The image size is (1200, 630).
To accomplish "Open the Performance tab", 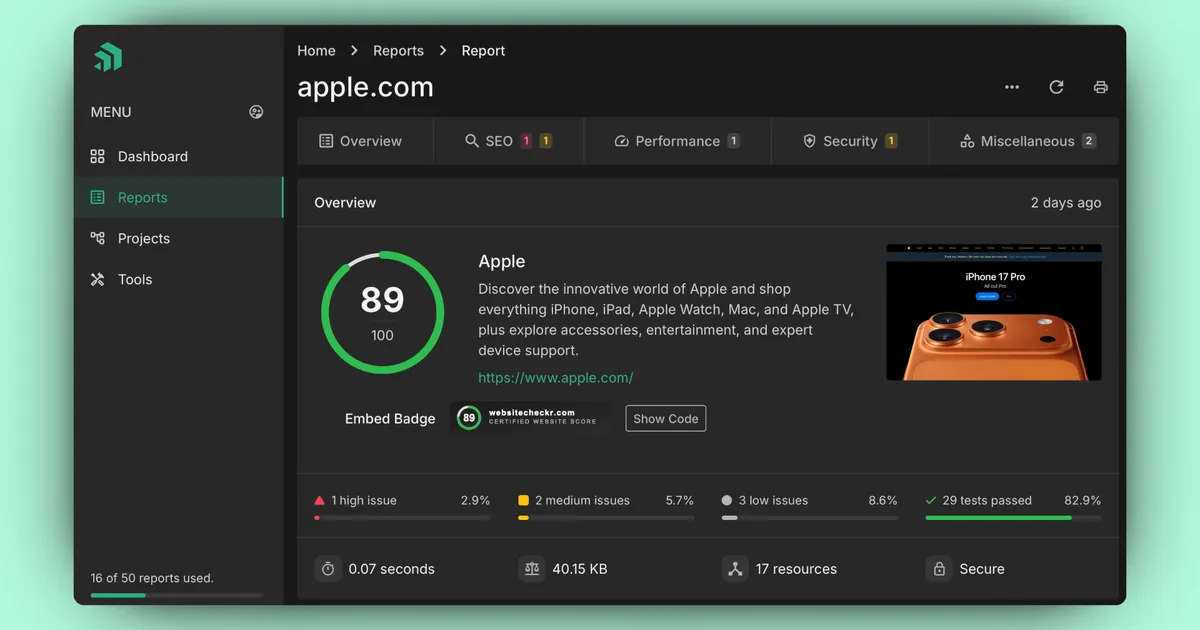I will tap(676, 141).
